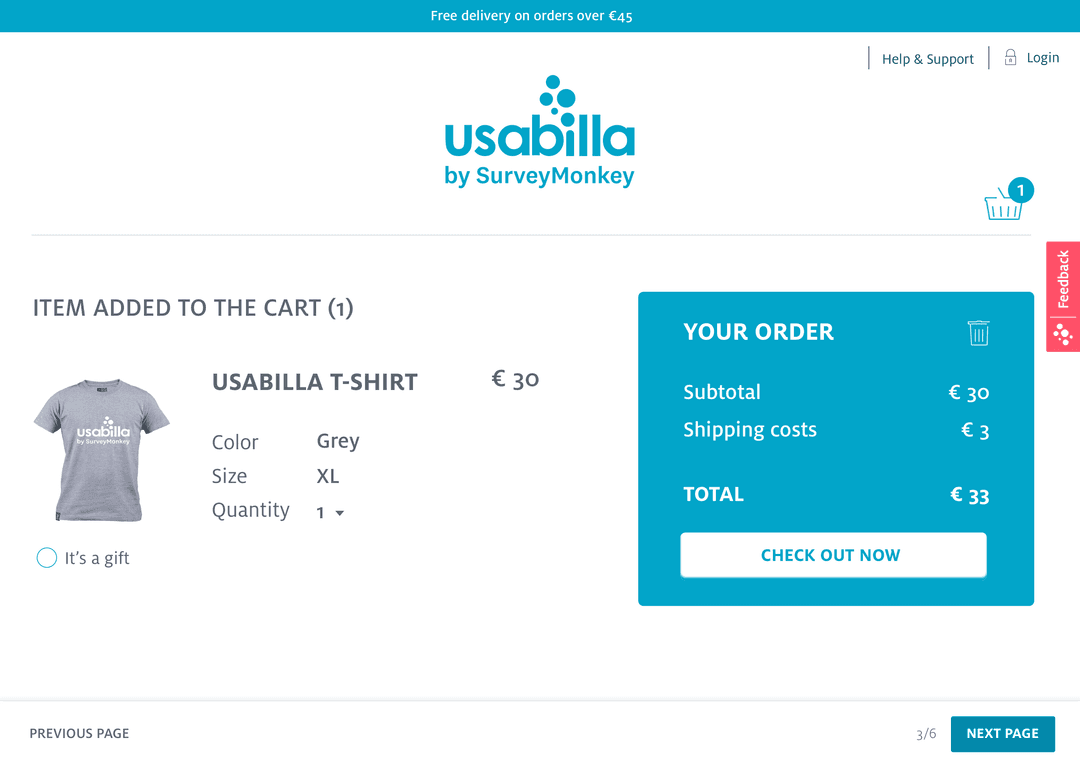Change quantity using the dropdown chevron
The width and height of the screenshot is (1080, 768).
coord(339,512)
